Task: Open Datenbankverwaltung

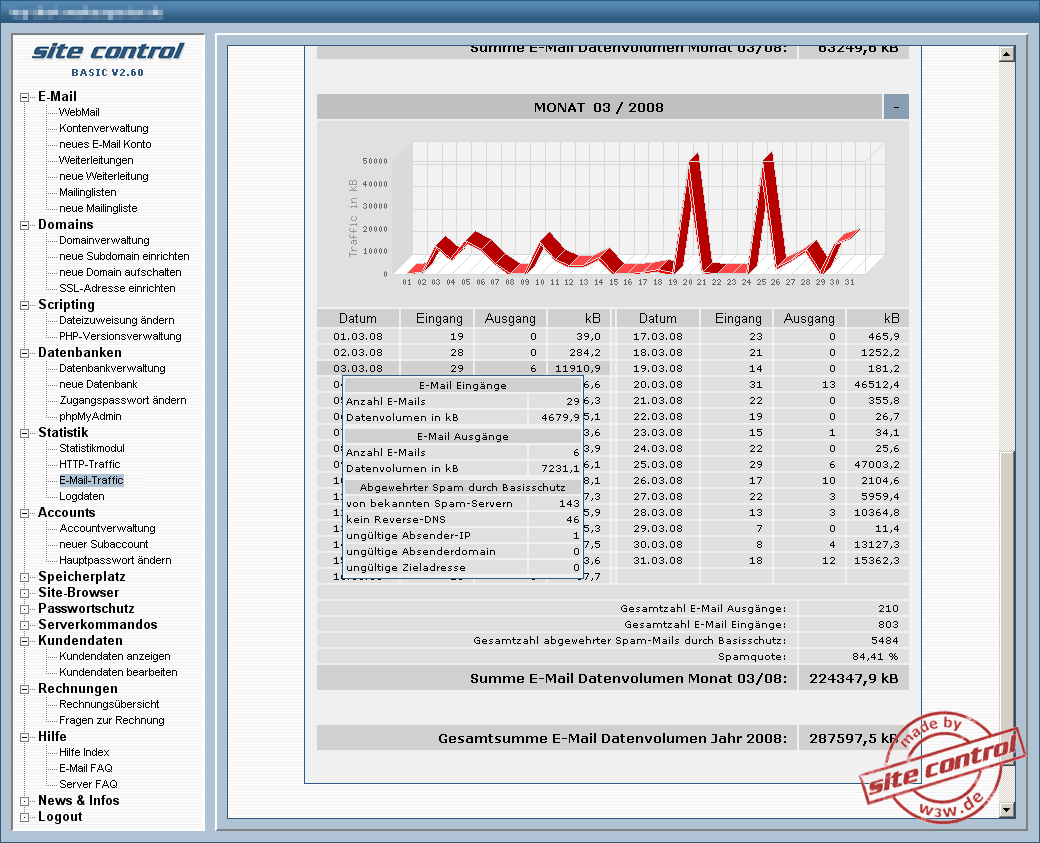Action: (x=112, y=368)
